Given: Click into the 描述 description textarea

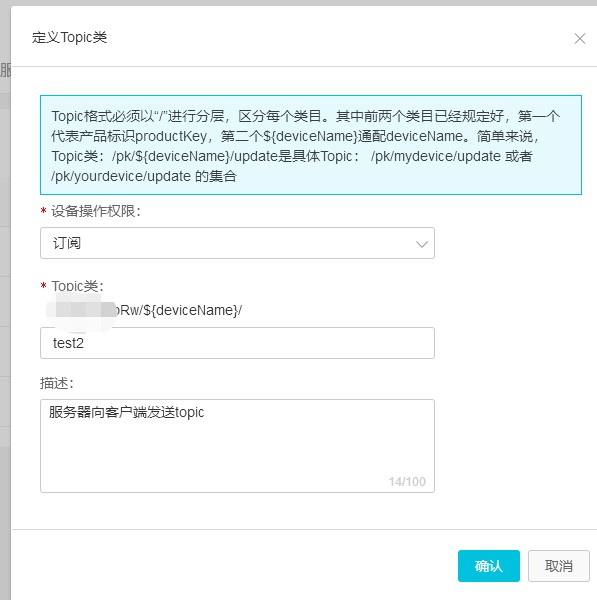Looking at the screenshot, I should click(x=237, y=446).
